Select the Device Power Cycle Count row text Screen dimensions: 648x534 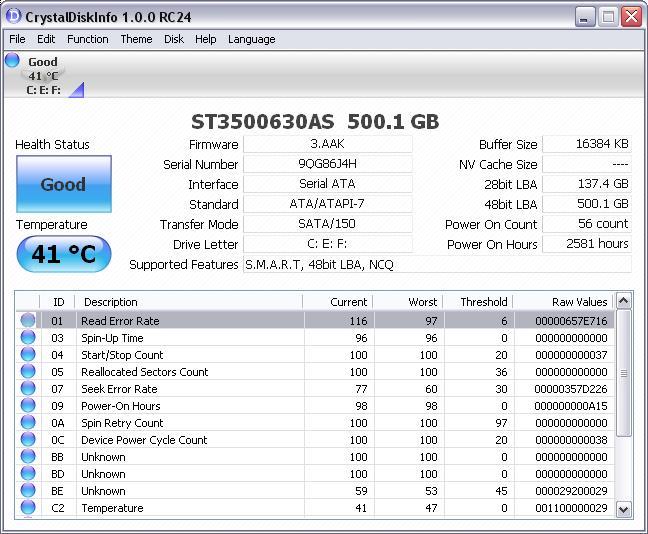tap(144, 440)
